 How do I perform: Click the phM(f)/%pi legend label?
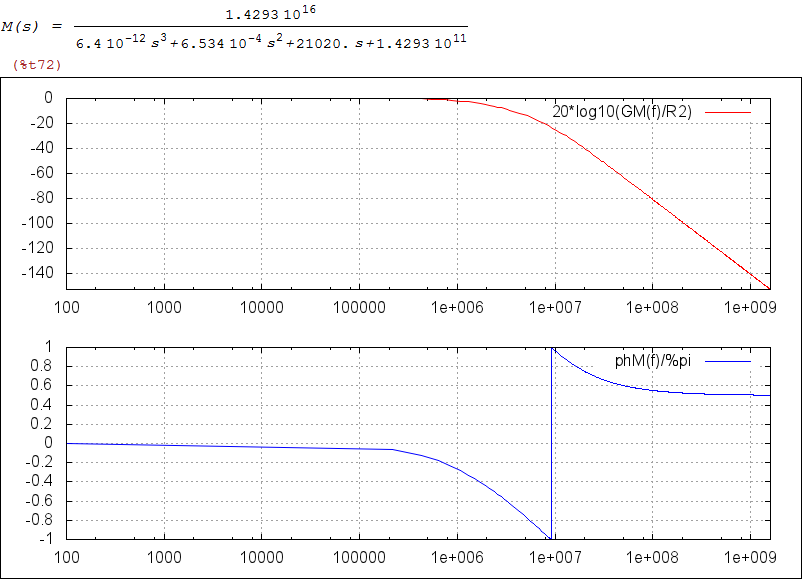[651, 360]
